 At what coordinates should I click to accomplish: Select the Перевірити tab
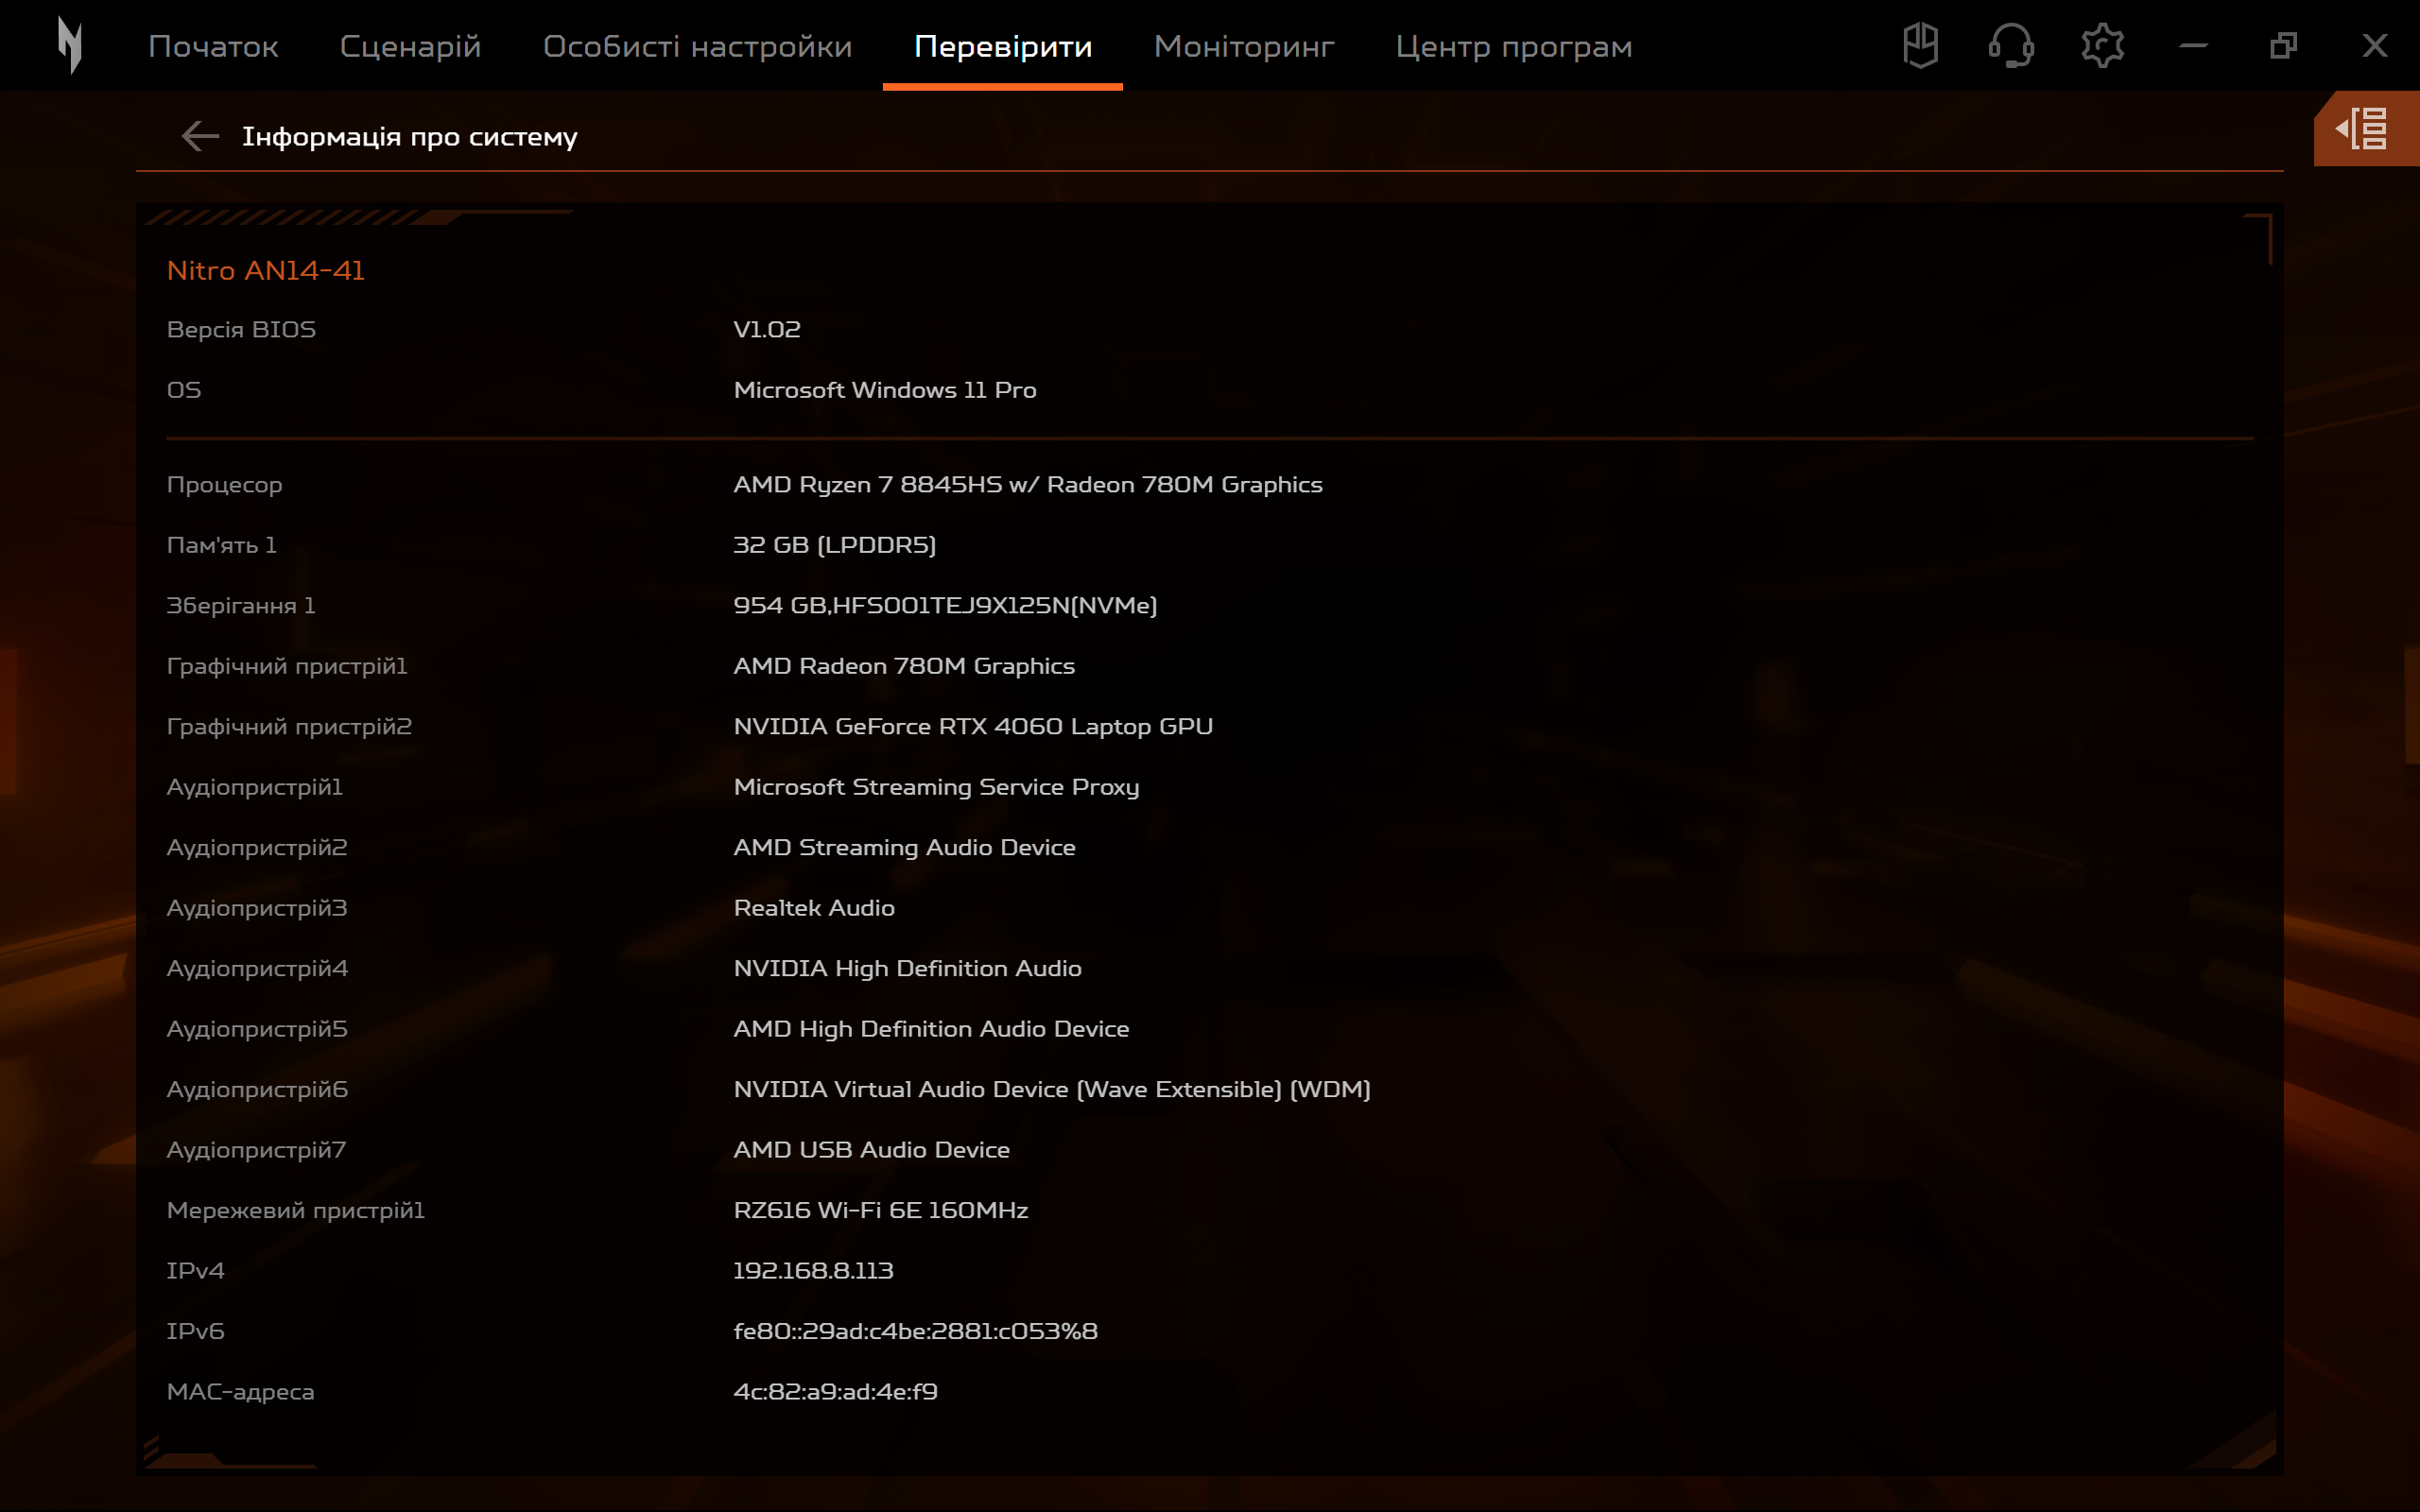1003,46
